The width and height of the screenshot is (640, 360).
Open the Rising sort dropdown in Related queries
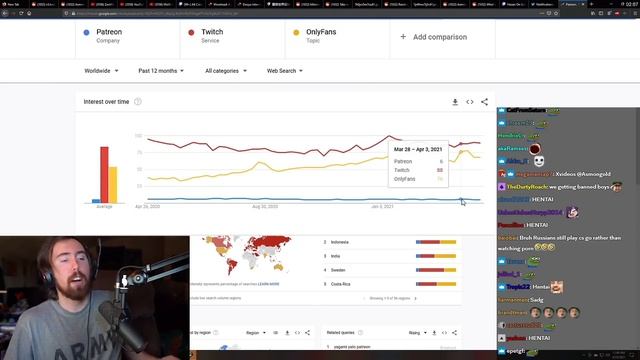(418, 333)
